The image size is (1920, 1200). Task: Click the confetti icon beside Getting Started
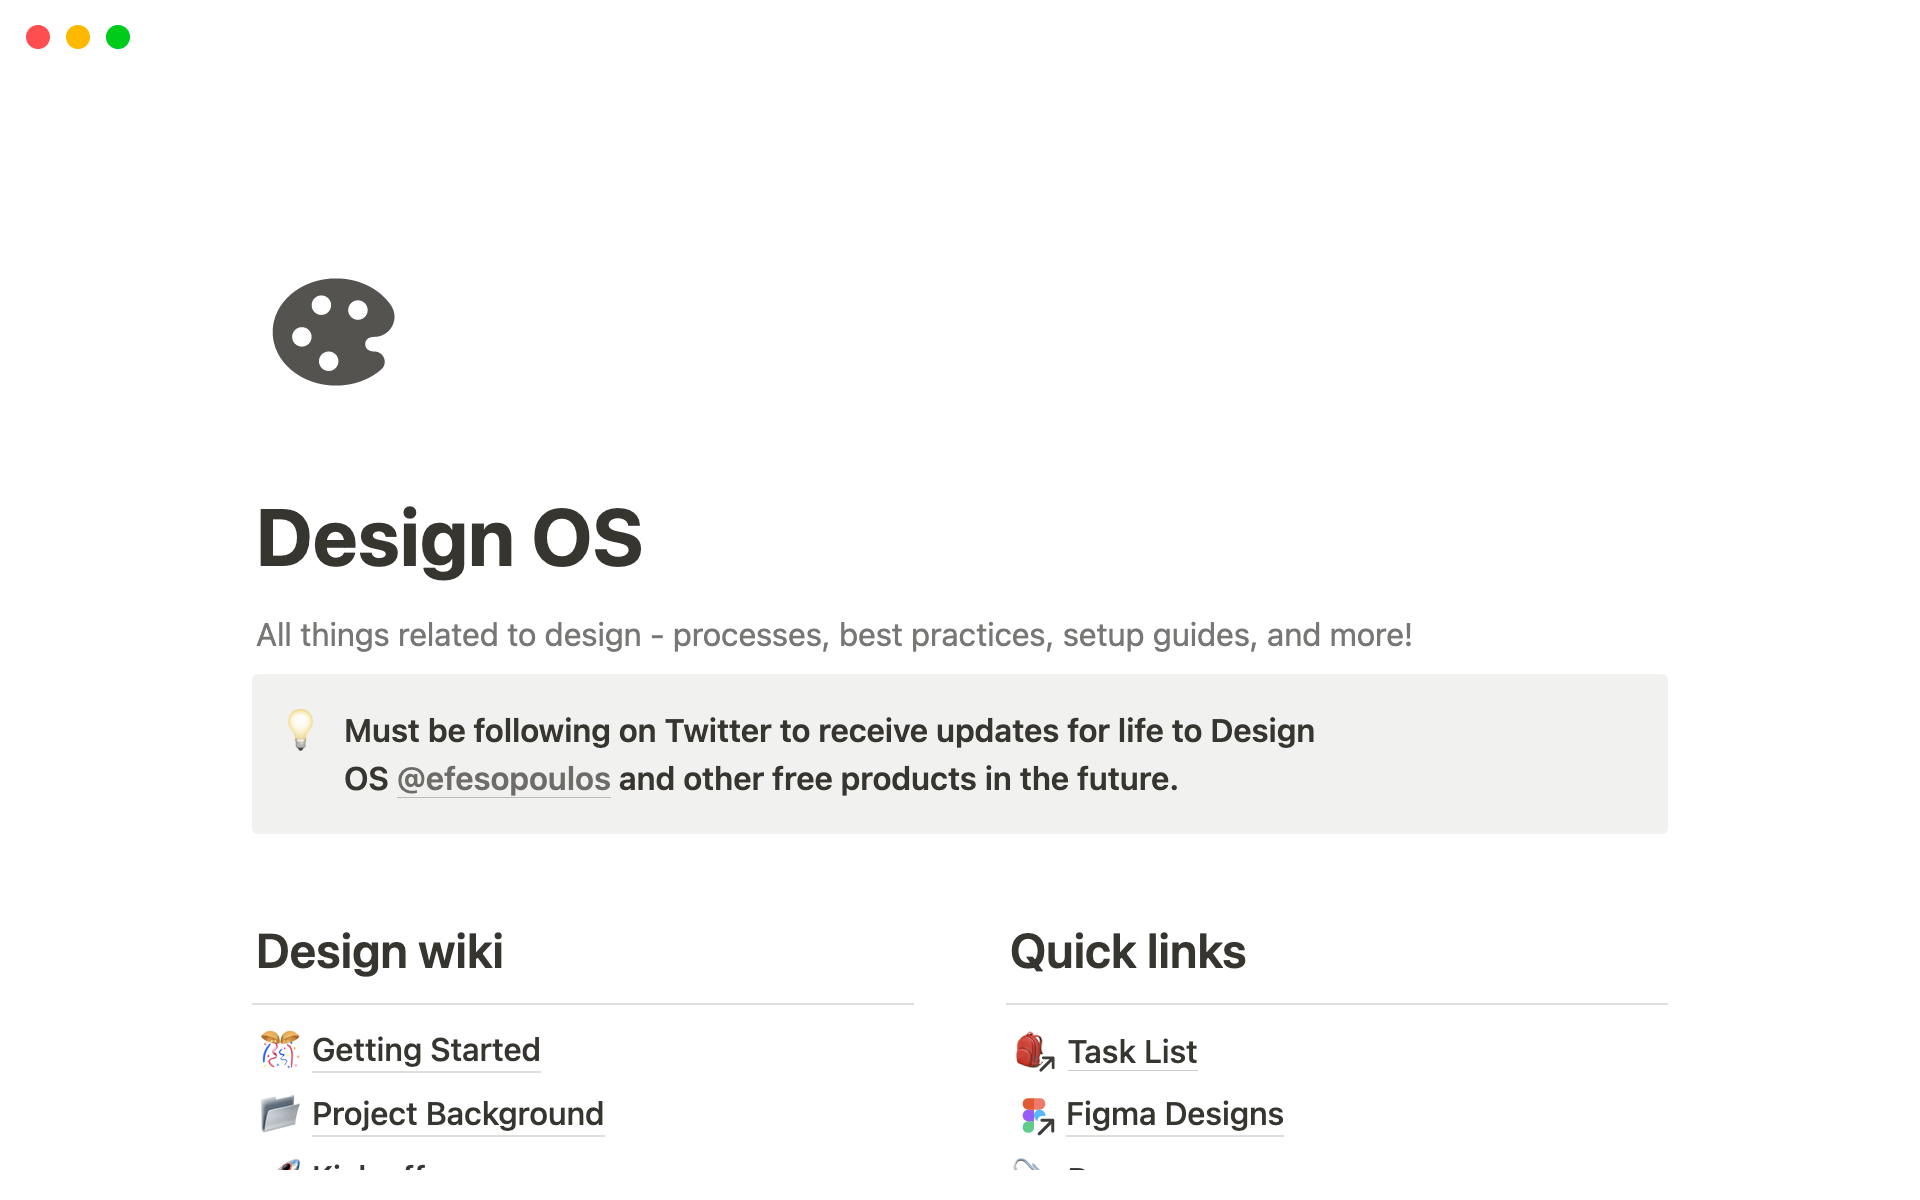pos(280,1050)
